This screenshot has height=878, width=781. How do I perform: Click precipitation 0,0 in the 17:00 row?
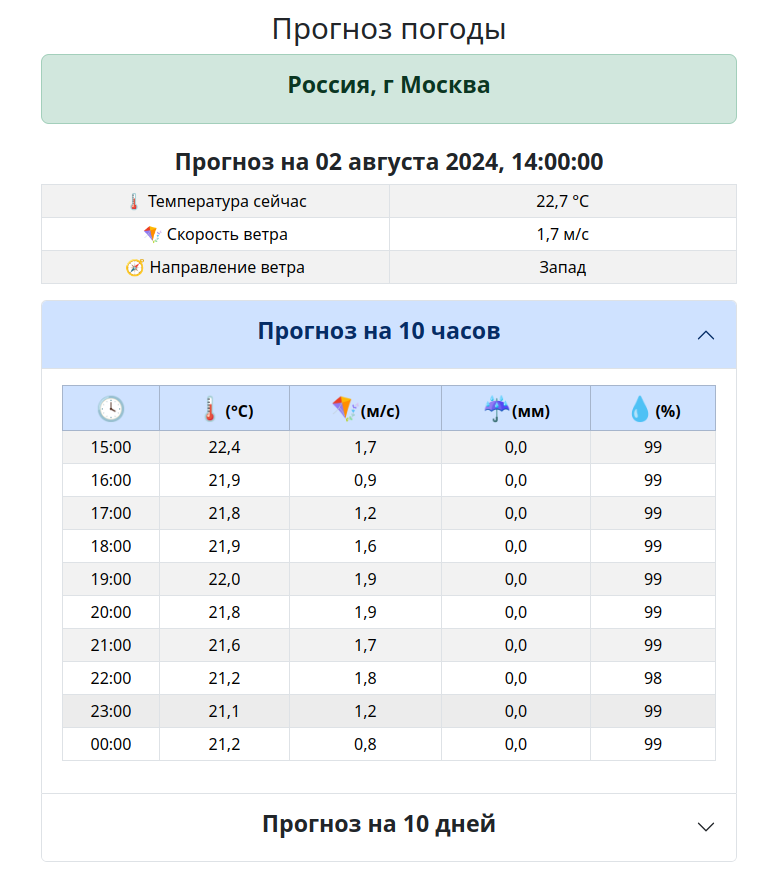coord(516,513)
